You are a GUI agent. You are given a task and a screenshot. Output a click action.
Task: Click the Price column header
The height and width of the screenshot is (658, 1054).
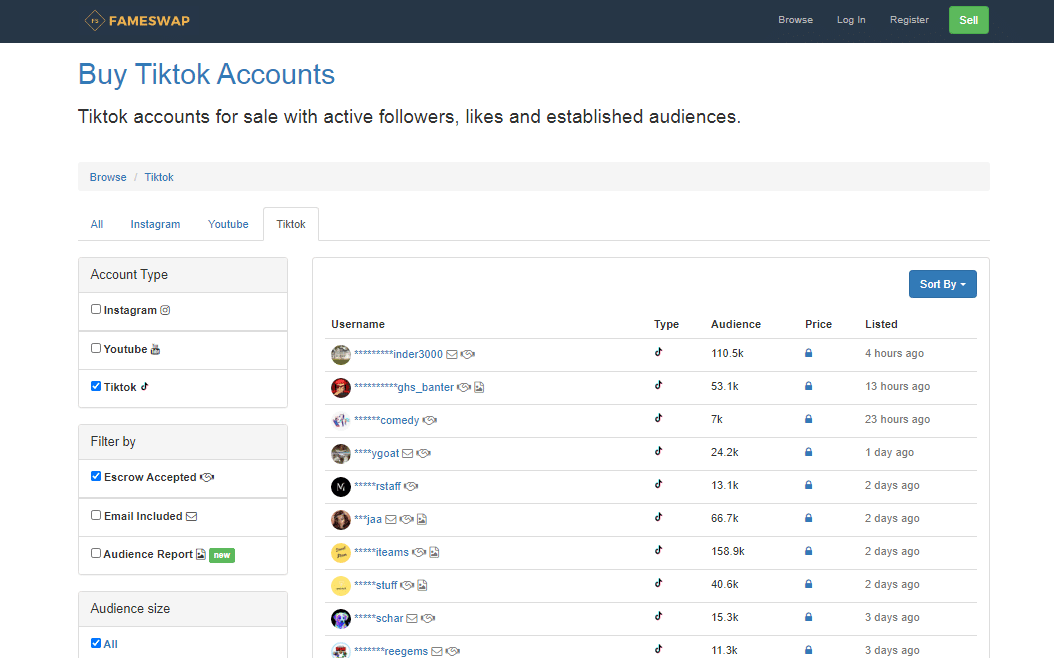819,324
